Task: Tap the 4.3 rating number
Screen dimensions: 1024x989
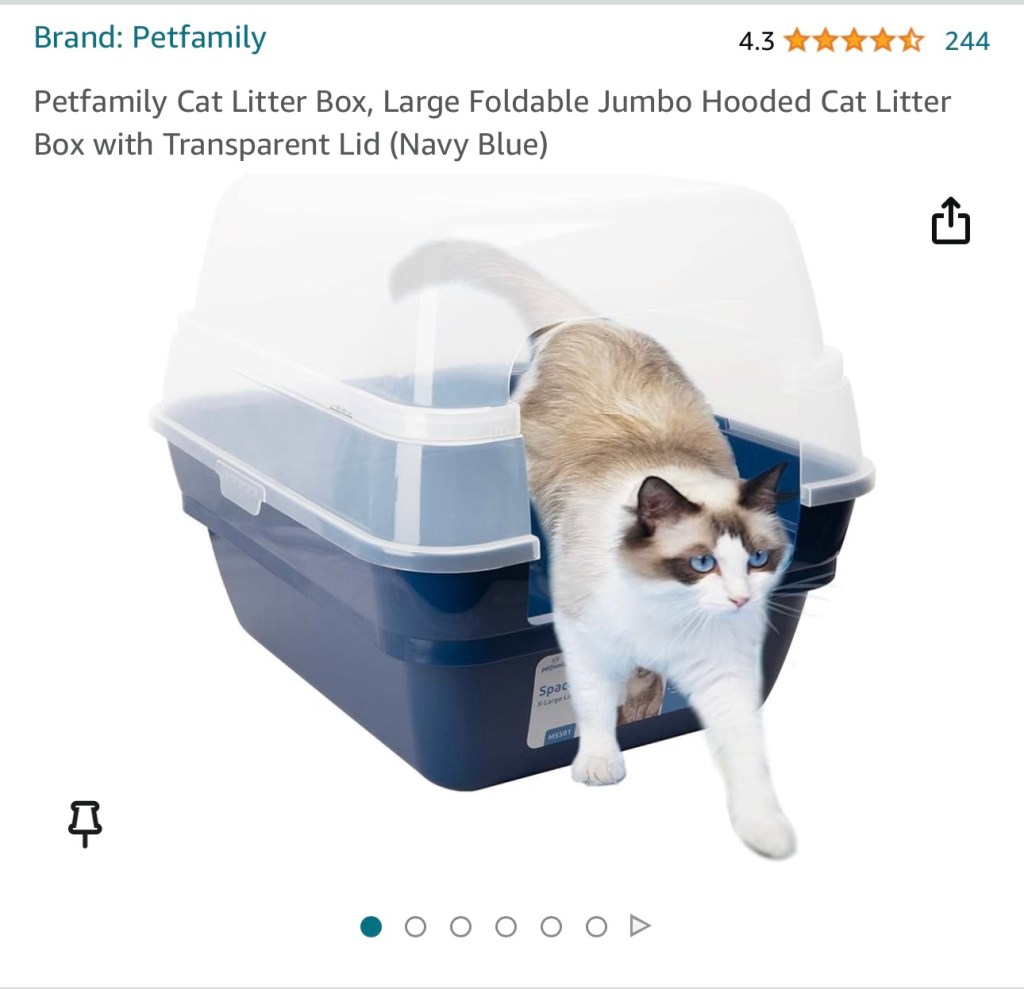Action: tap(756, 41)
